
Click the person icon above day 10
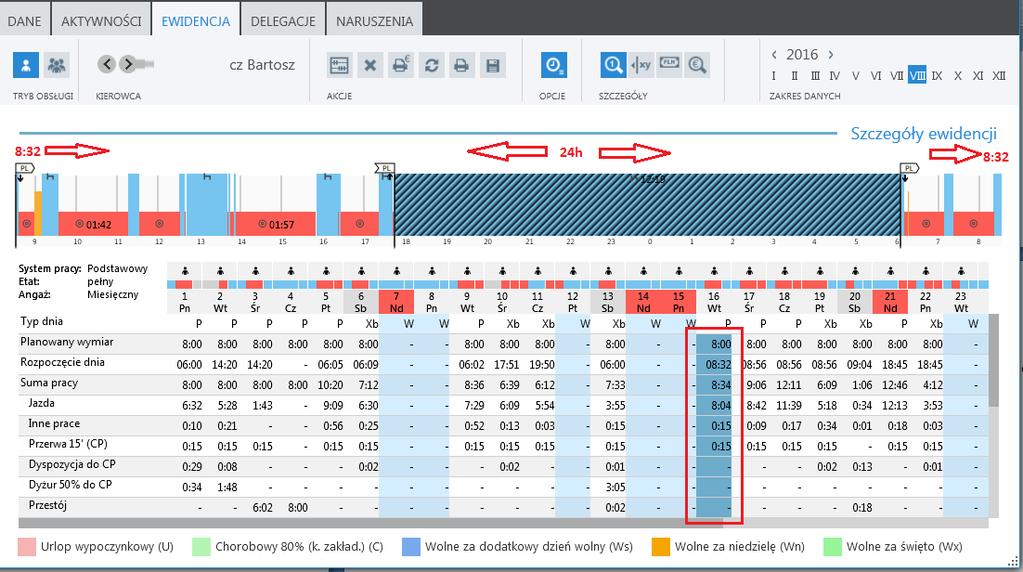pyautogui.click(x=502, y=271)
